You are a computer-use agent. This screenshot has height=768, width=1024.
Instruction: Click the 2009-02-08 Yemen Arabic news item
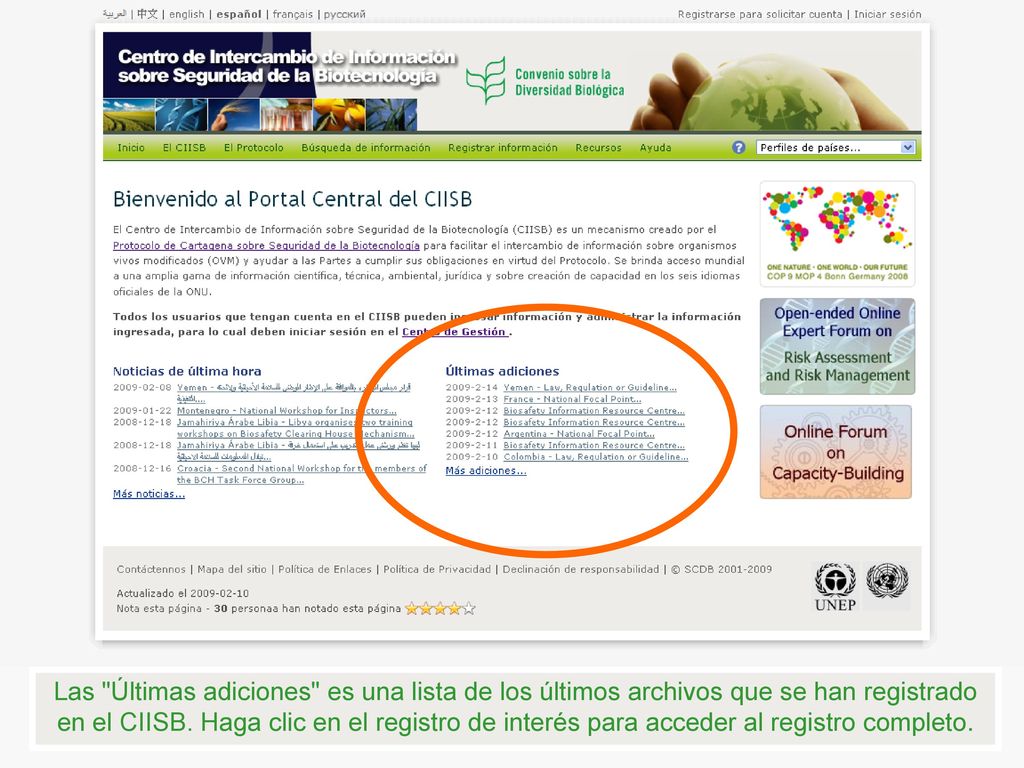pos(294,392)
